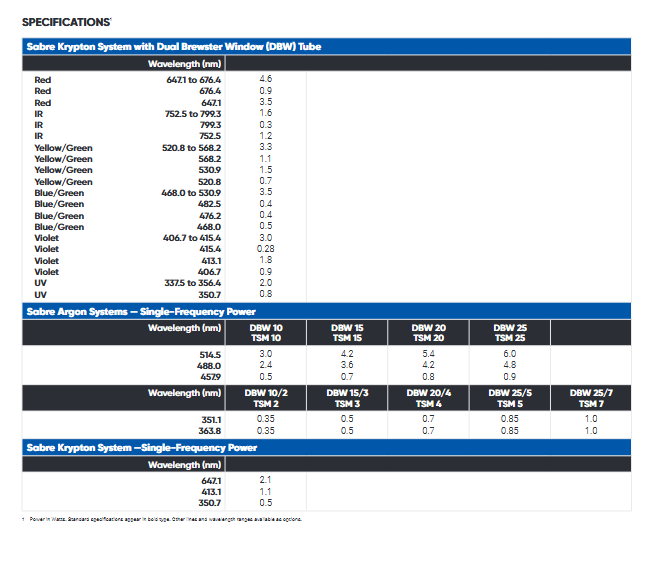
Task: Click the 3.6 value under DBW 15 TSM 15
Action: click(x=347, y=365)
